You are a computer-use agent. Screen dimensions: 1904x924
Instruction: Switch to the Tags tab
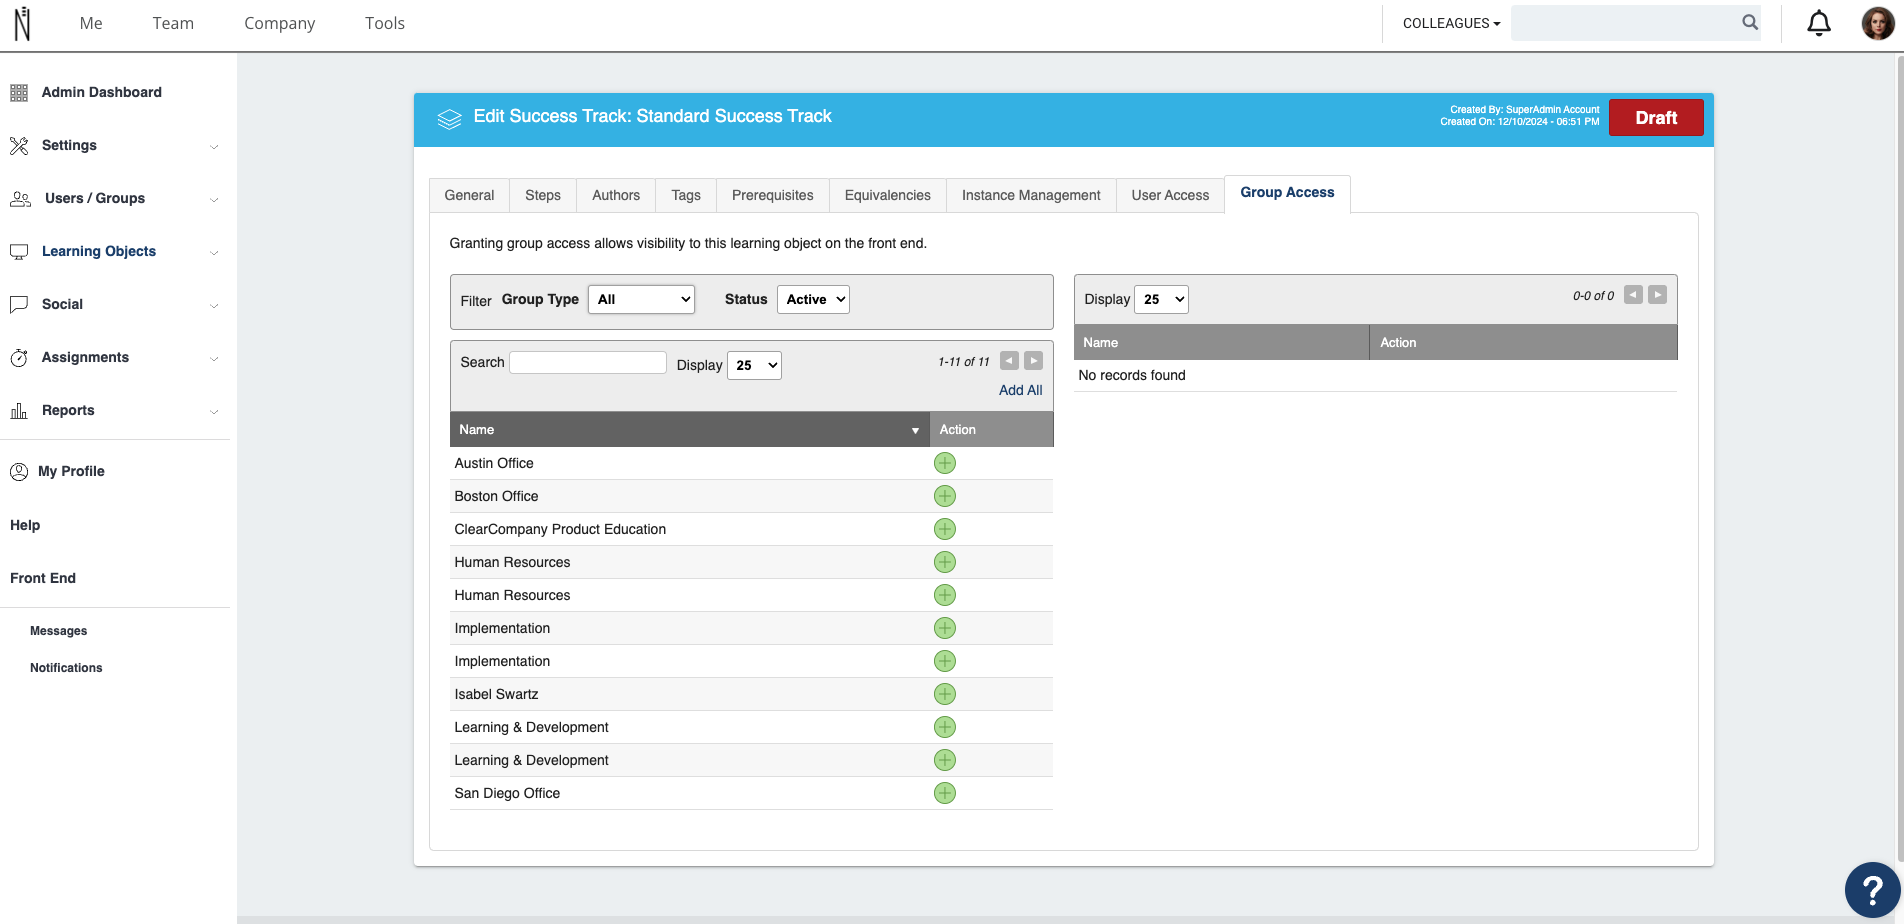[686, 195]
